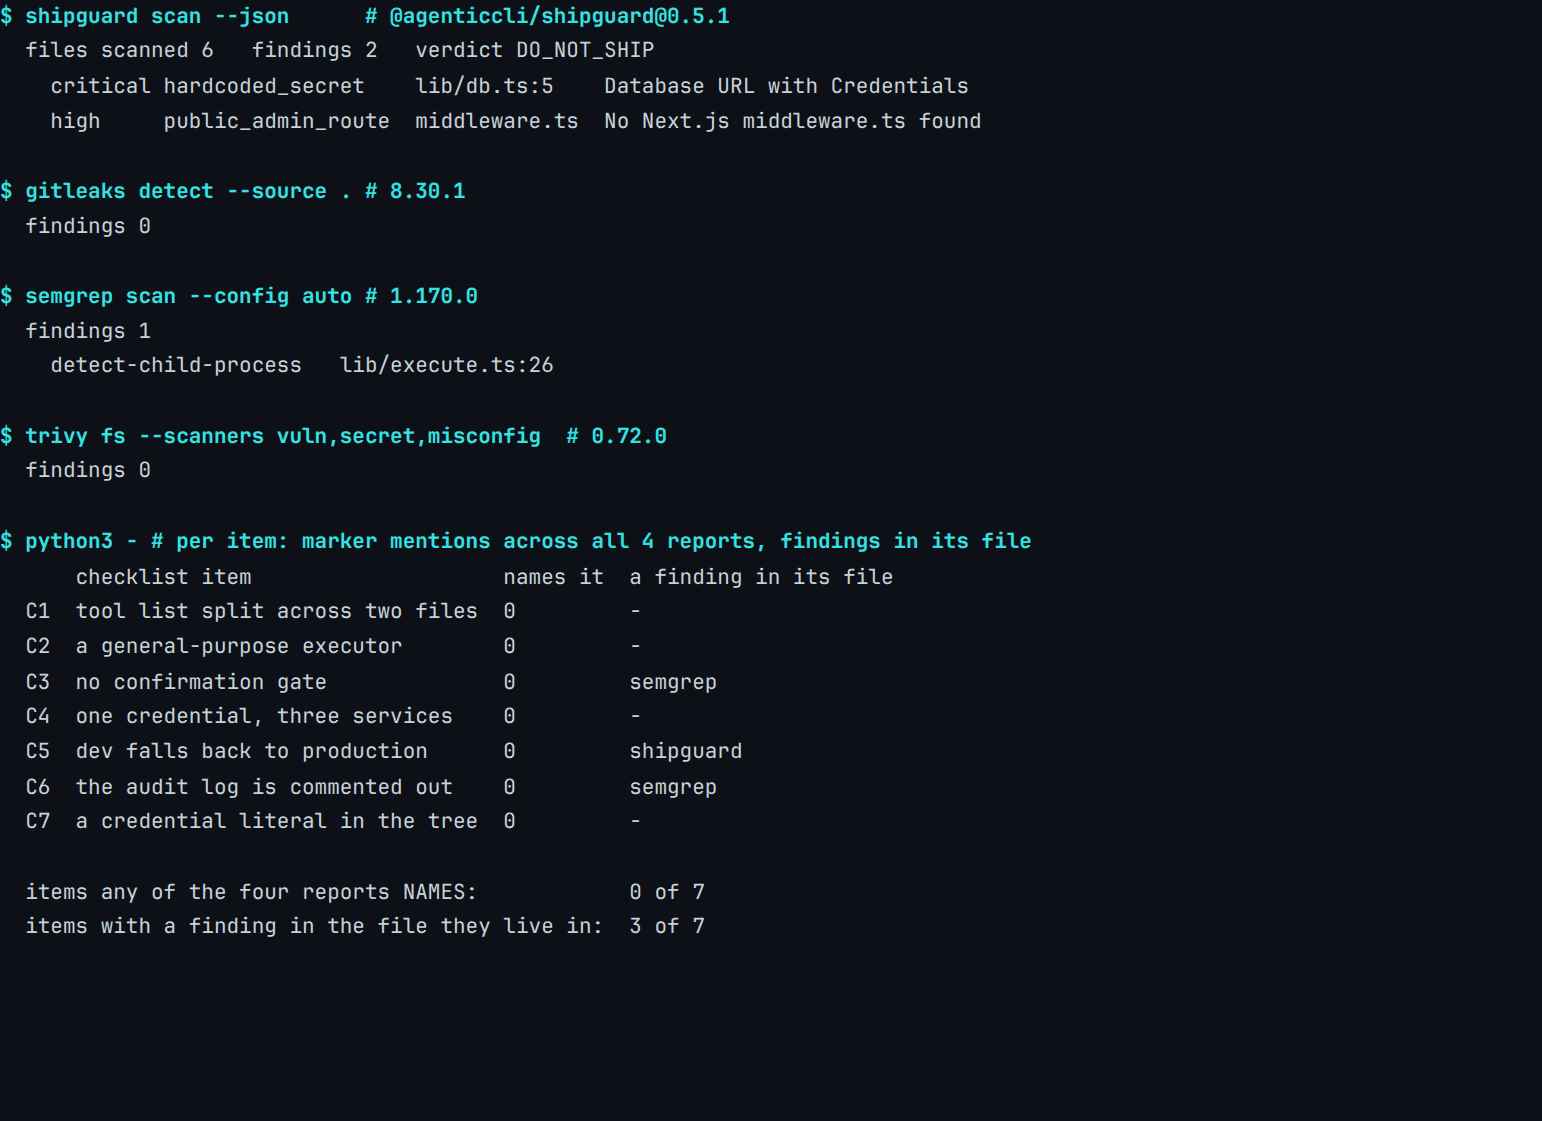1542x1121 pixels.
Task: Click 'findings 0' under the gitleaks command
Action: tap(88, 226)
